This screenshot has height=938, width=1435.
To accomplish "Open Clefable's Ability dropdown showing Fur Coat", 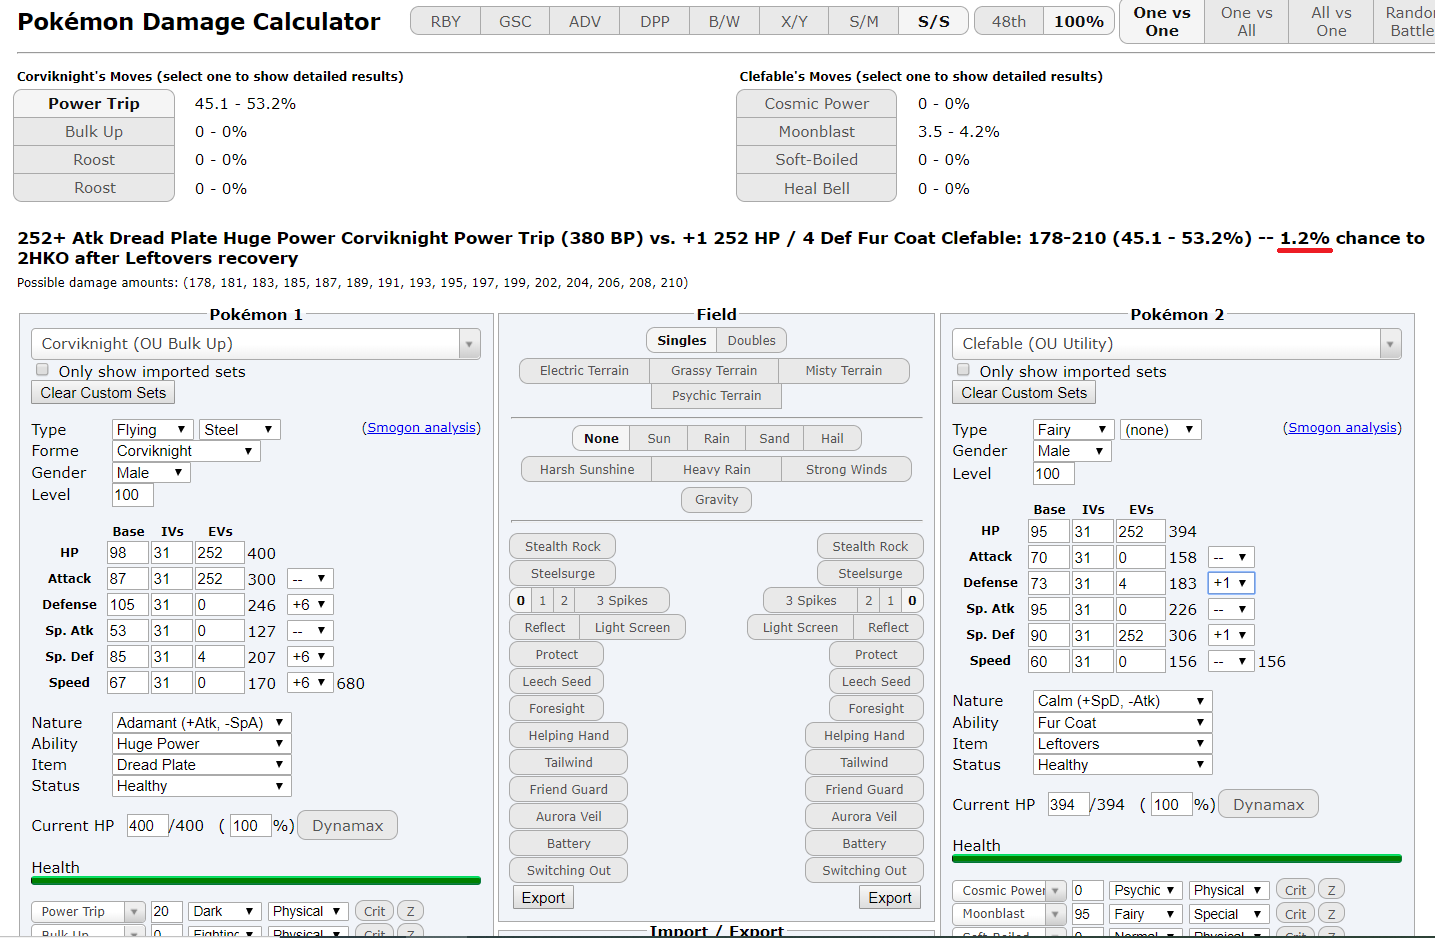I will [x=1123, y=723].
